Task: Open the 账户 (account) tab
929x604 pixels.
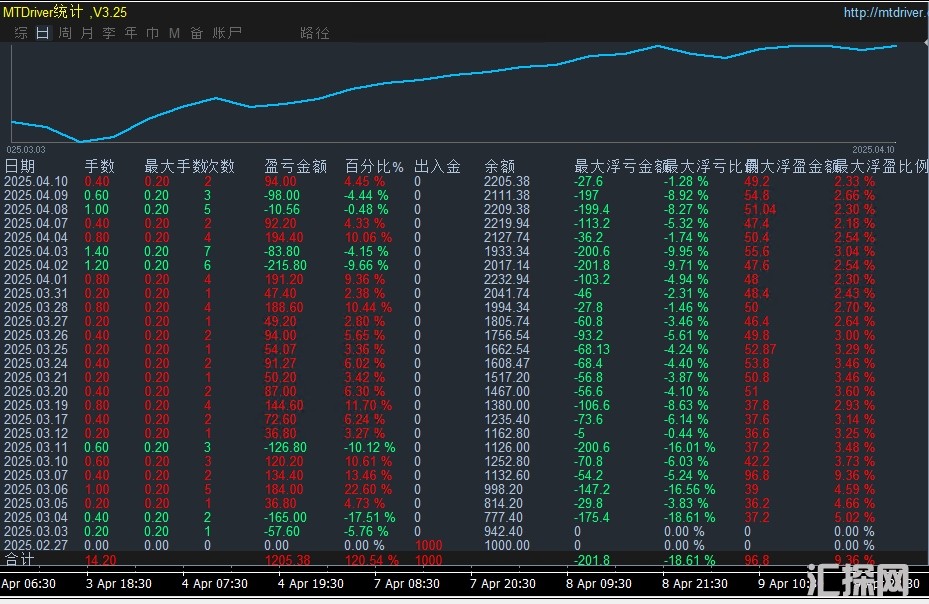Action: pos(227,33)
